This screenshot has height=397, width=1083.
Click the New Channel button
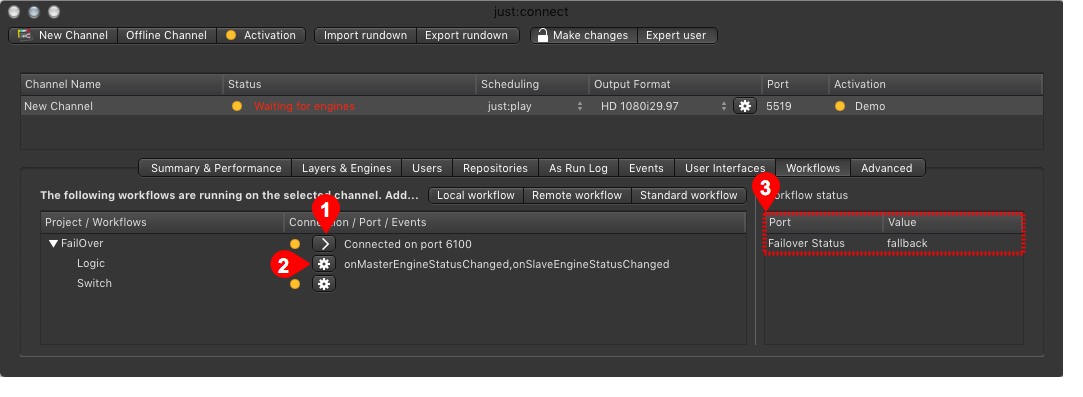tap(63, 35)
